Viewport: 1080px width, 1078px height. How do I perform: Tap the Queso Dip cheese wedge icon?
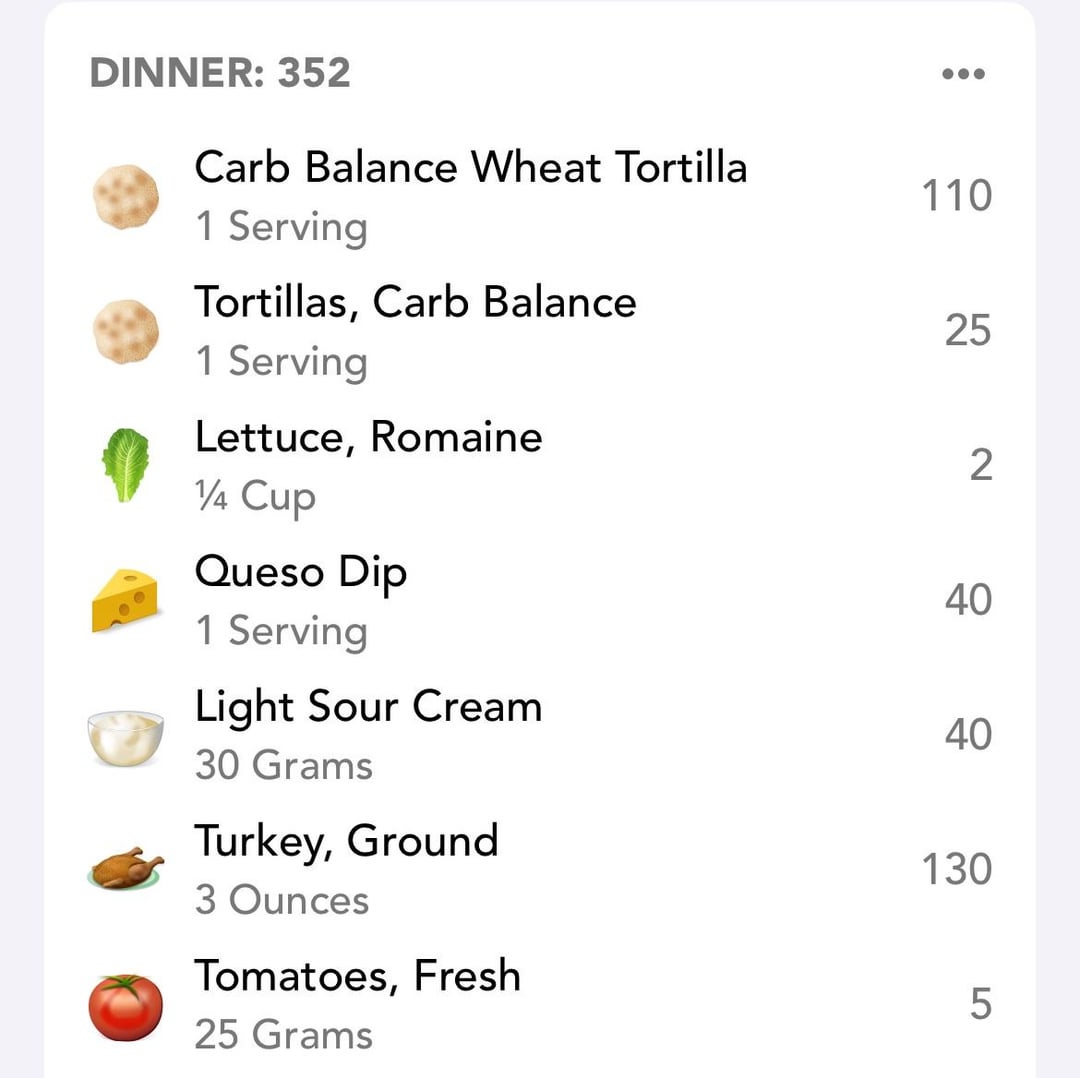tap(125, 600)
